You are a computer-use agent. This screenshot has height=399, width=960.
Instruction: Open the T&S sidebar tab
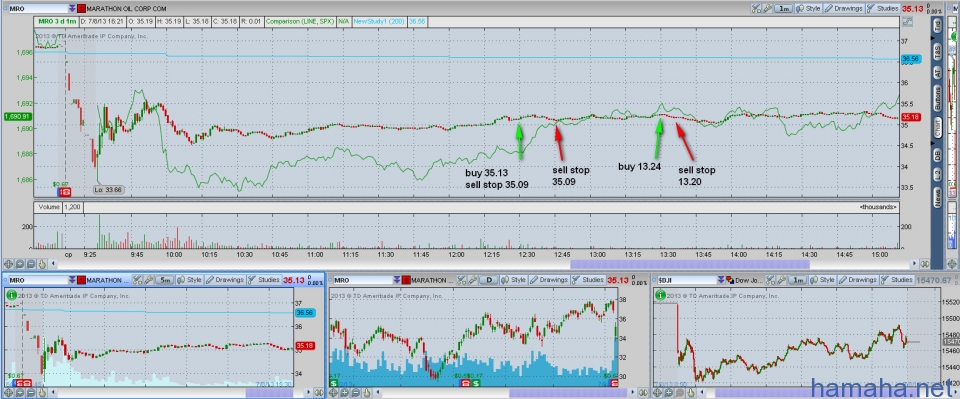(937, 52)
